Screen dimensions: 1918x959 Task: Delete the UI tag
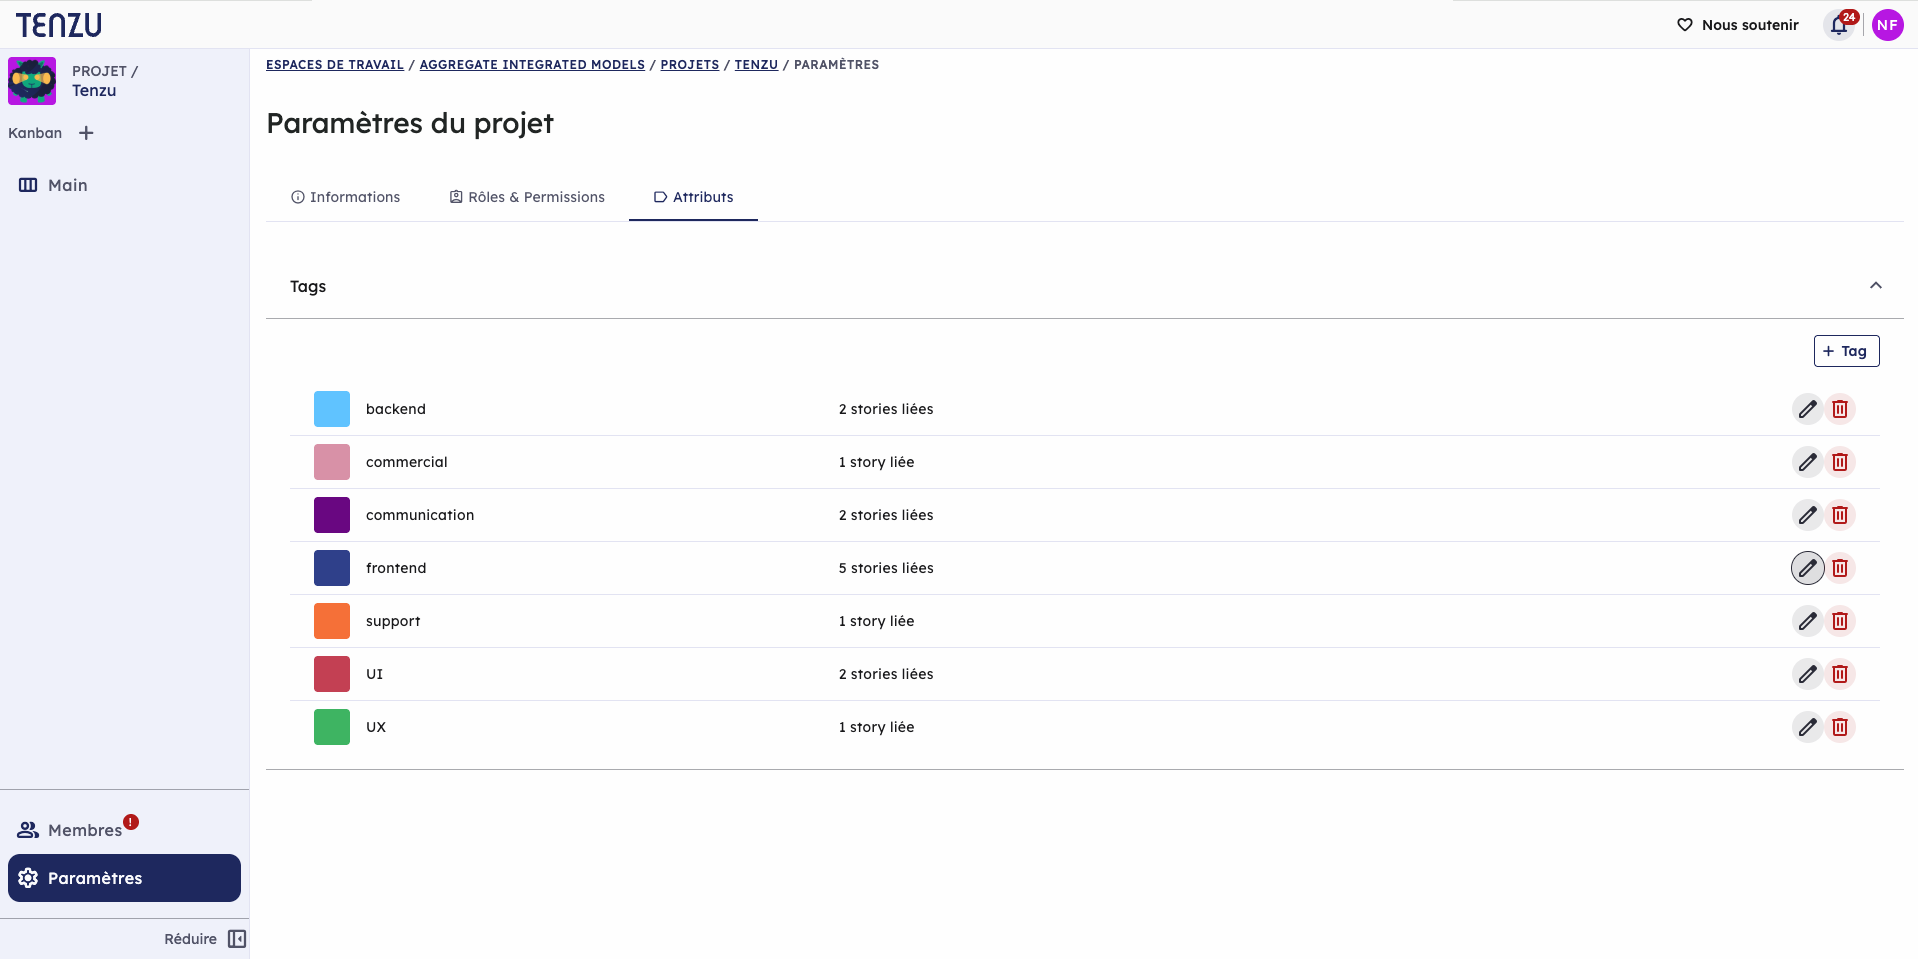(1840, 674)
